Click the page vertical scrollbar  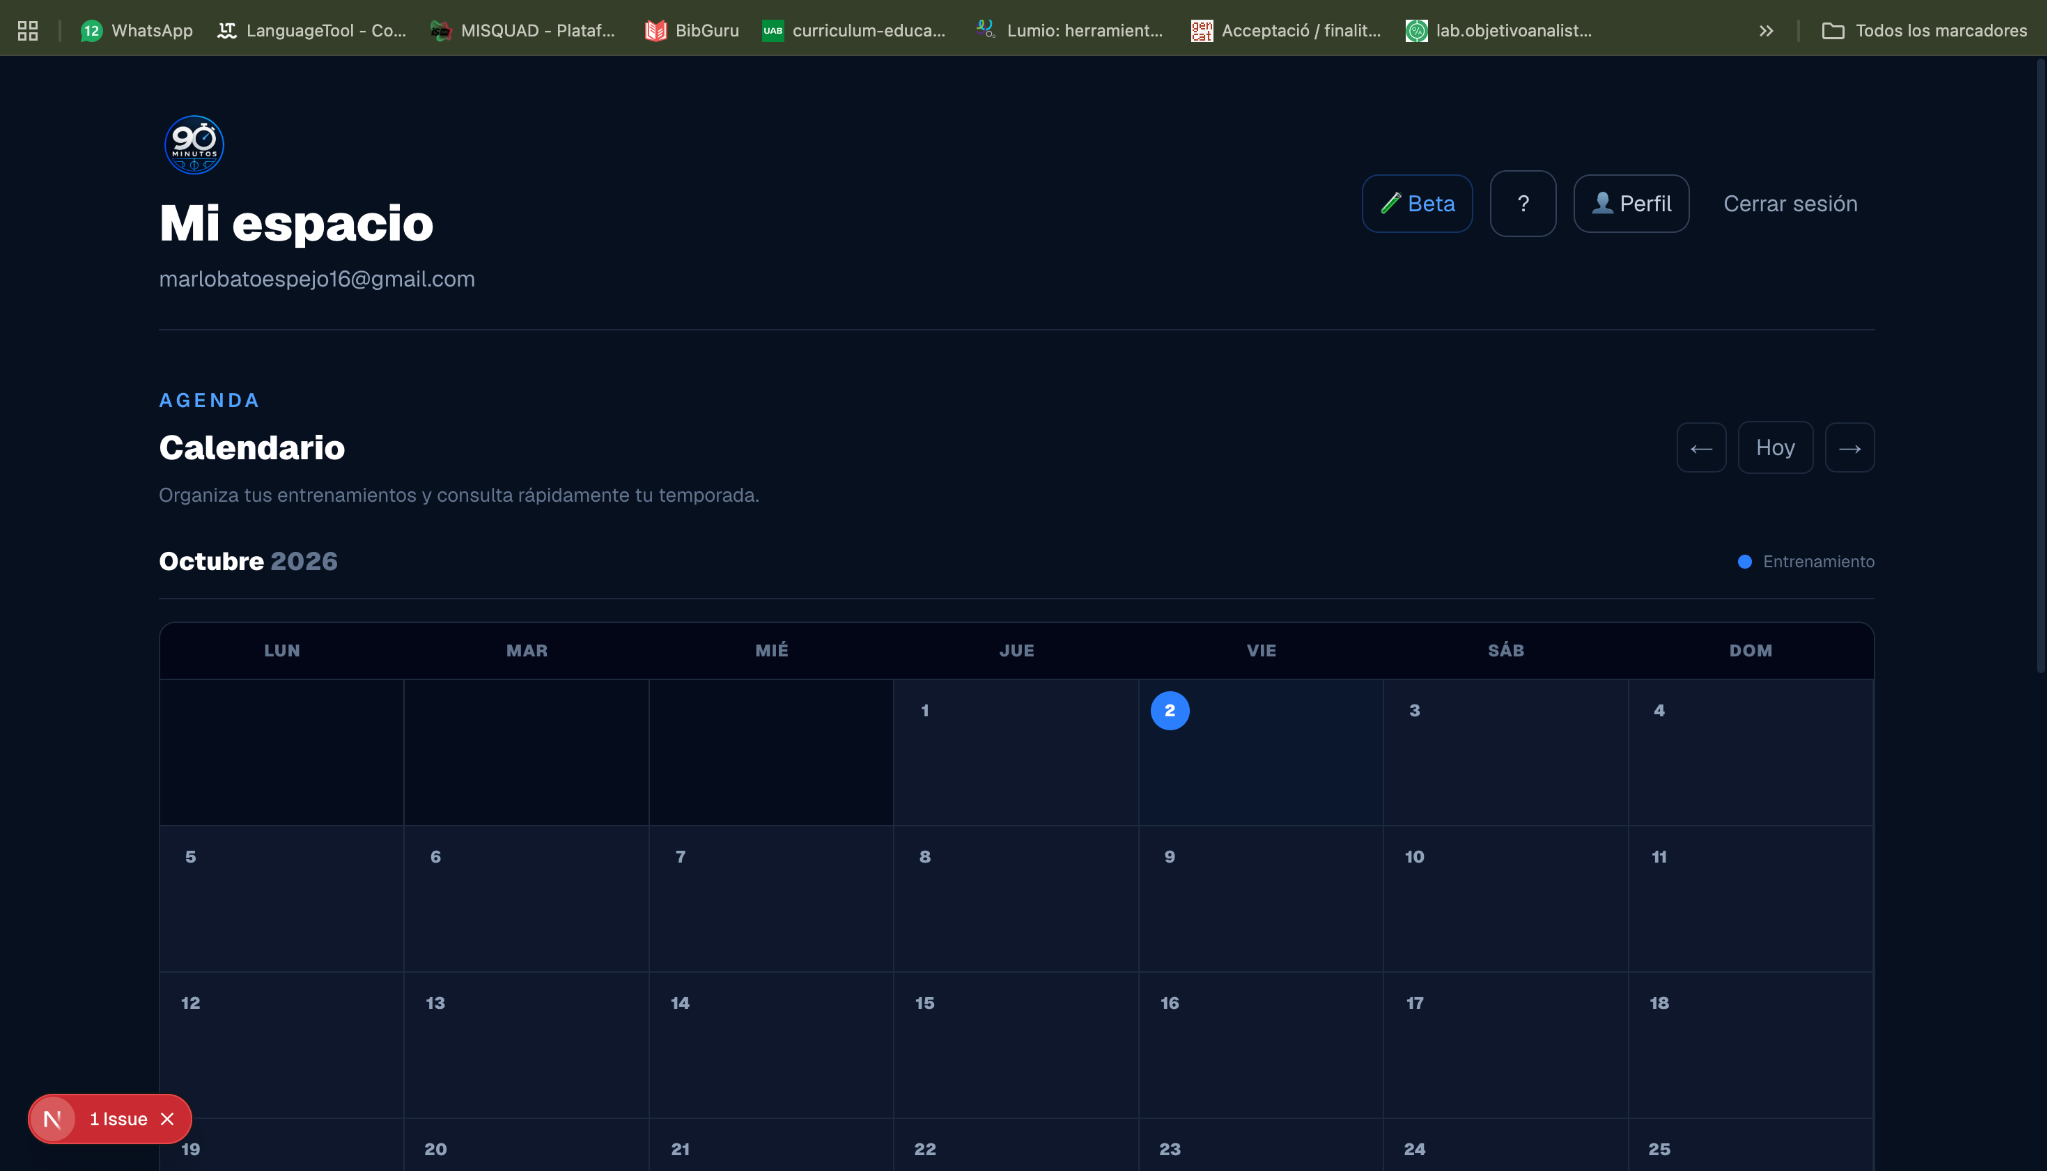tap(2041, 365)
